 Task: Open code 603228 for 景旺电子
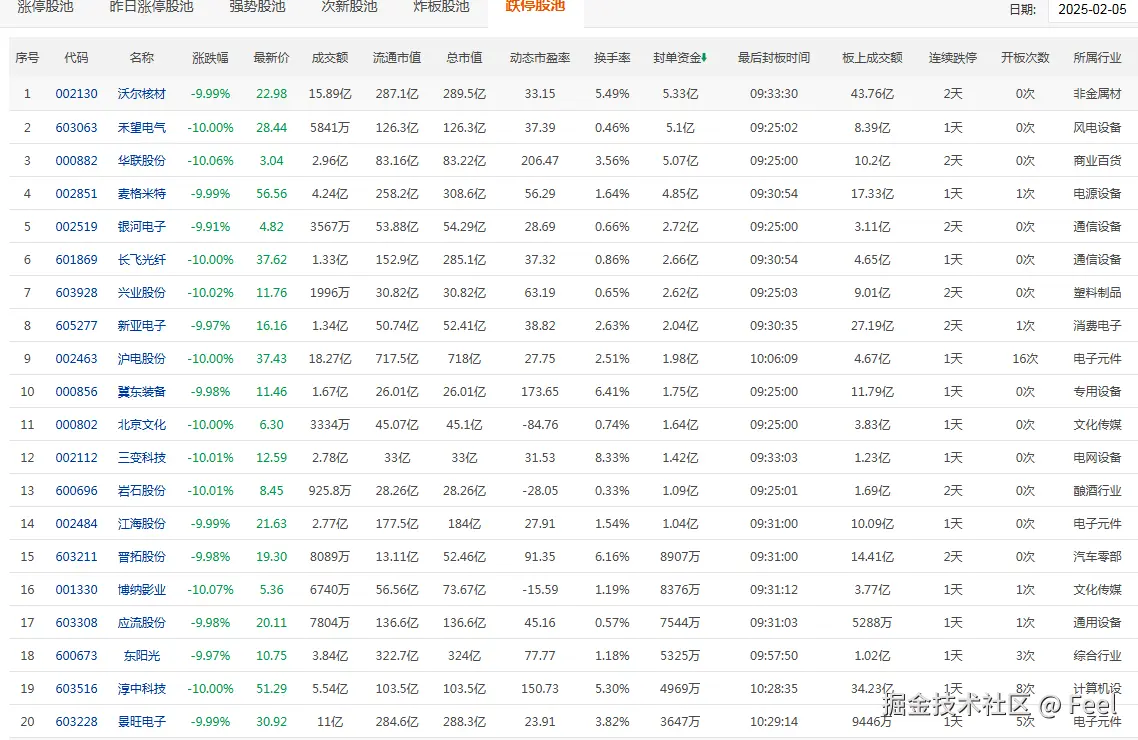point(77,721)
